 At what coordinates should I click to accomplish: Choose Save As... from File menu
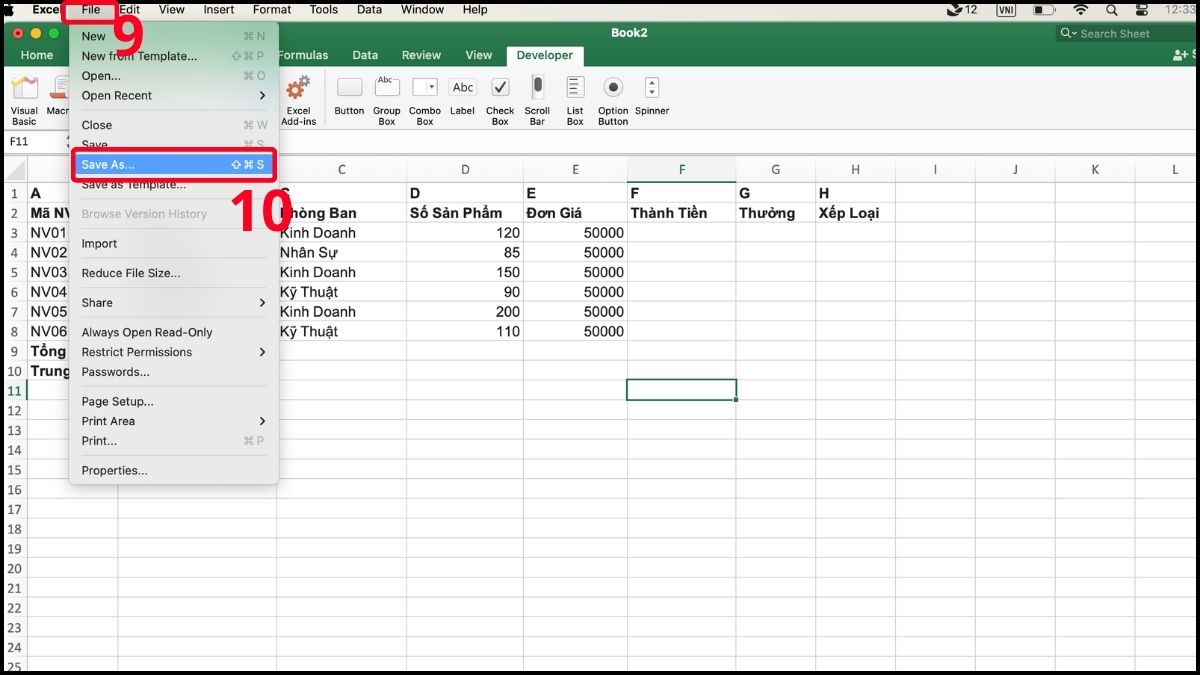174,164
